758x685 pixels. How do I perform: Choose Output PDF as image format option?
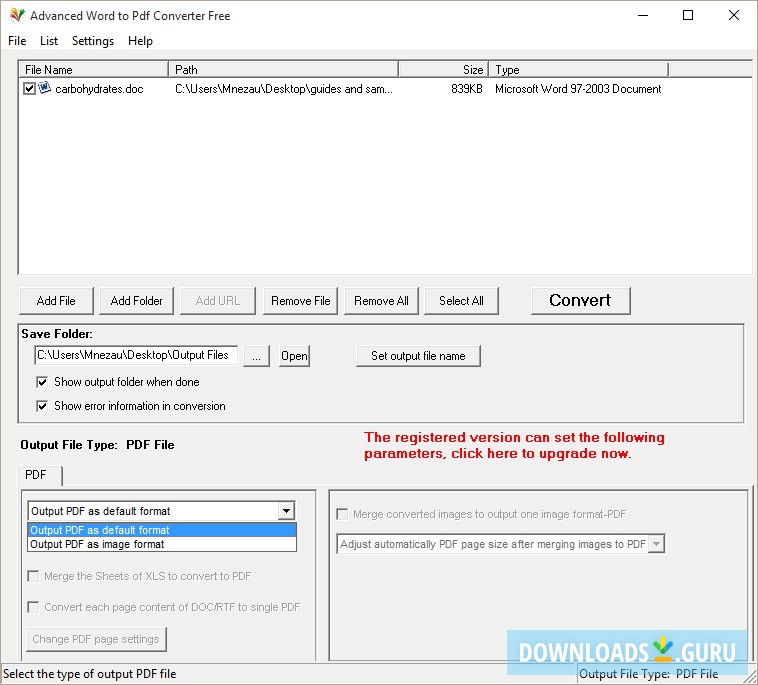pyautogui.click(x=162, y=544)
